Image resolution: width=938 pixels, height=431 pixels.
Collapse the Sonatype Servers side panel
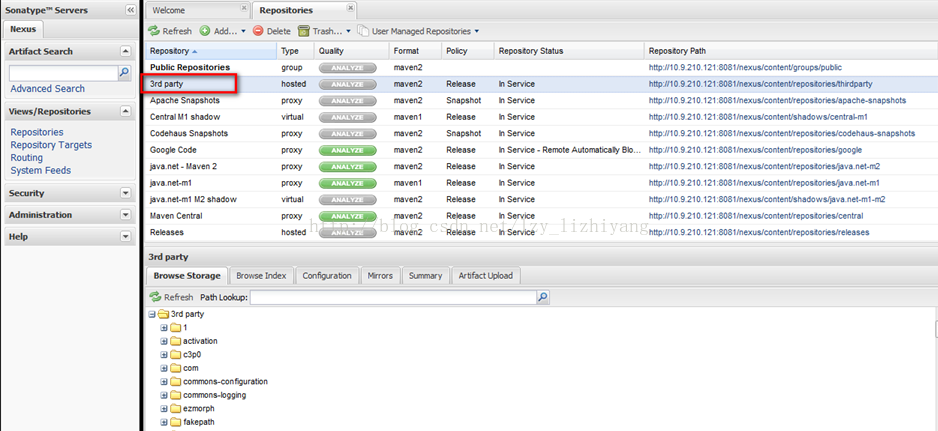pyautogui.click(x=131, y=10)
